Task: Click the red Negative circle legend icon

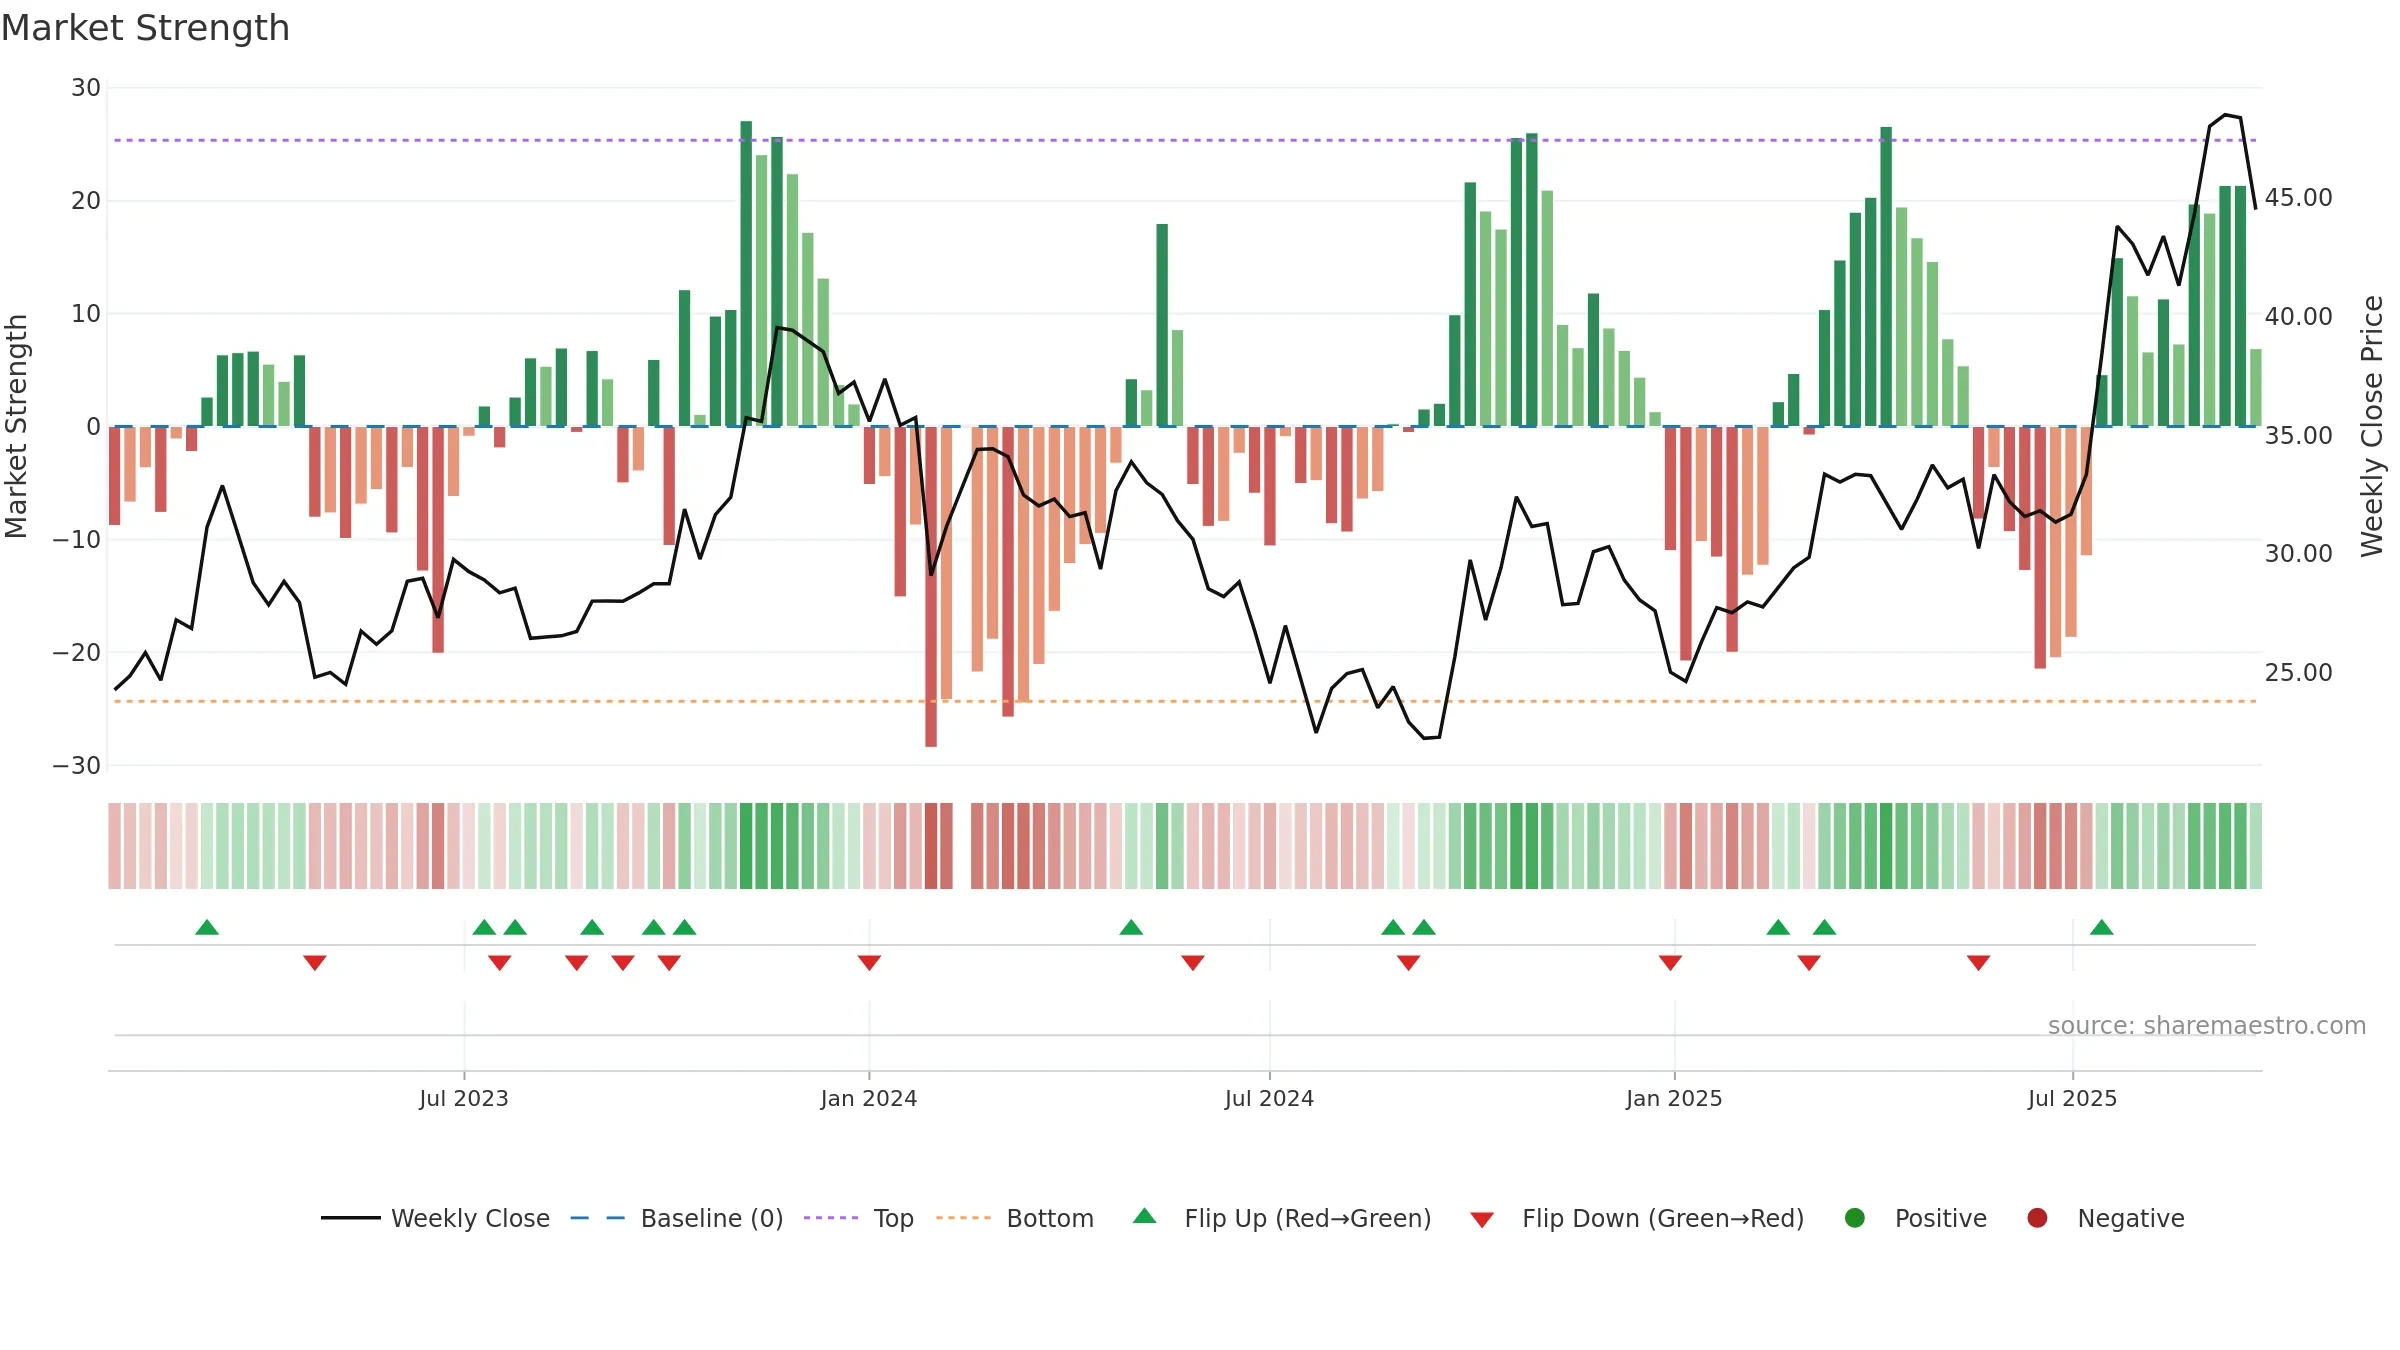Action: coord(2037,1218)
